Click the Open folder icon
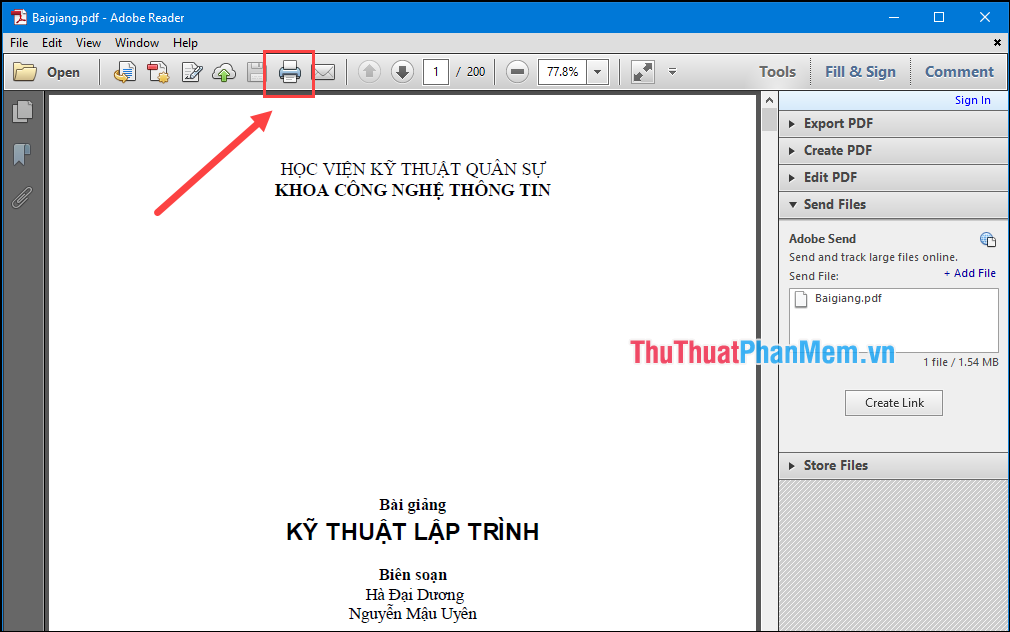The image size is (1010, 632). point(24,72)
